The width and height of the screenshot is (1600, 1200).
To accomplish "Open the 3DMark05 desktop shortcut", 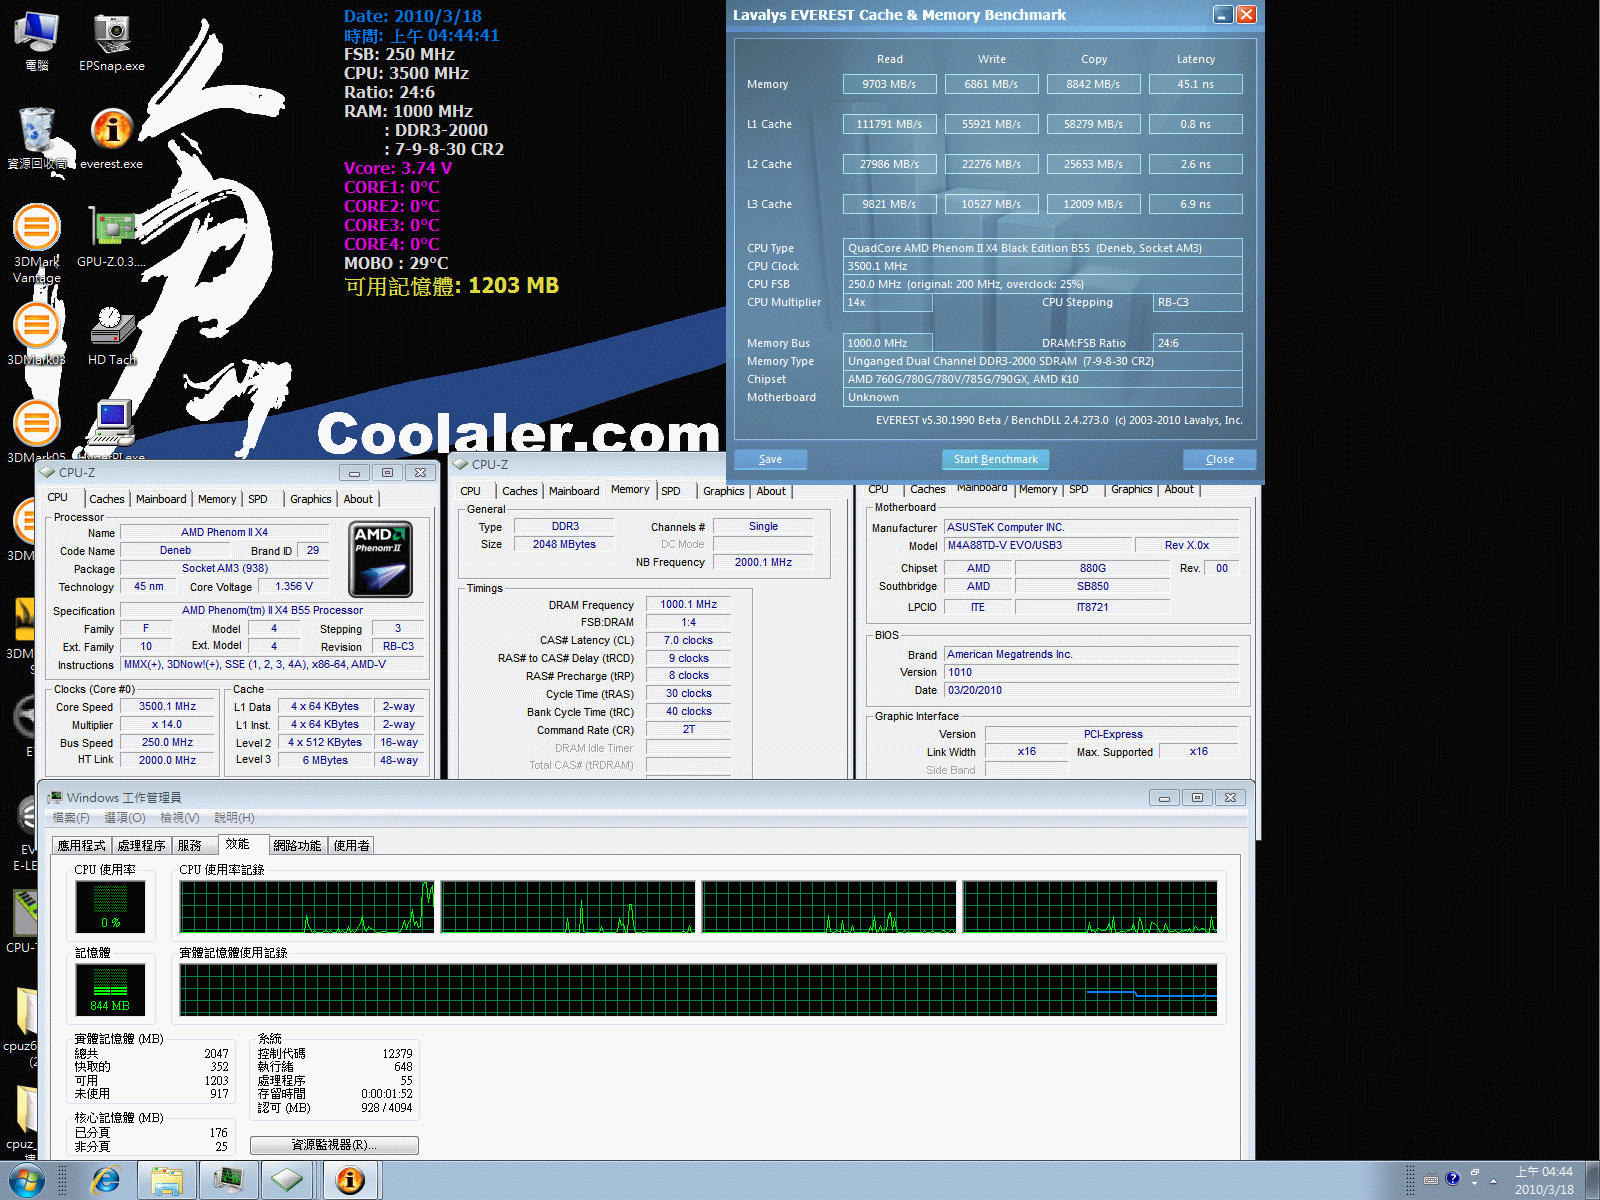I will [x=37, y=432].
